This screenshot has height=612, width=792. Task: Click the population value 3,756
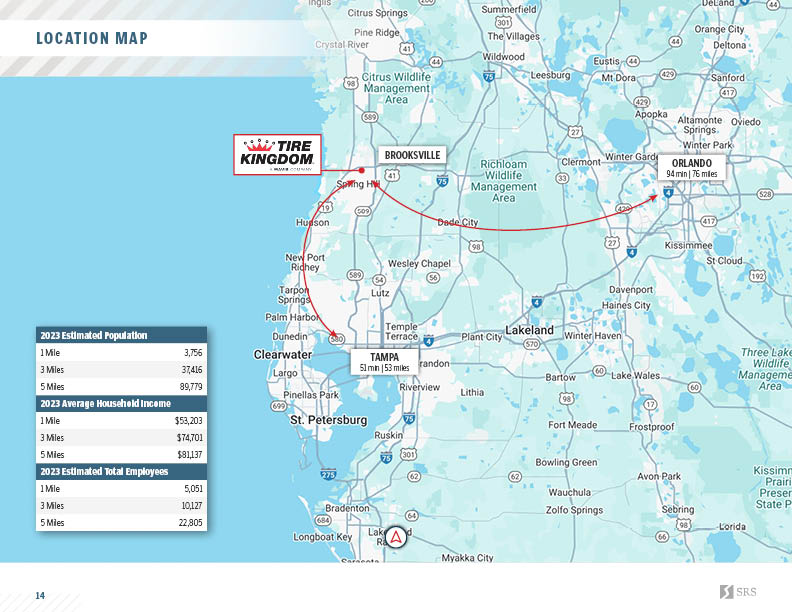pos(193,352)
